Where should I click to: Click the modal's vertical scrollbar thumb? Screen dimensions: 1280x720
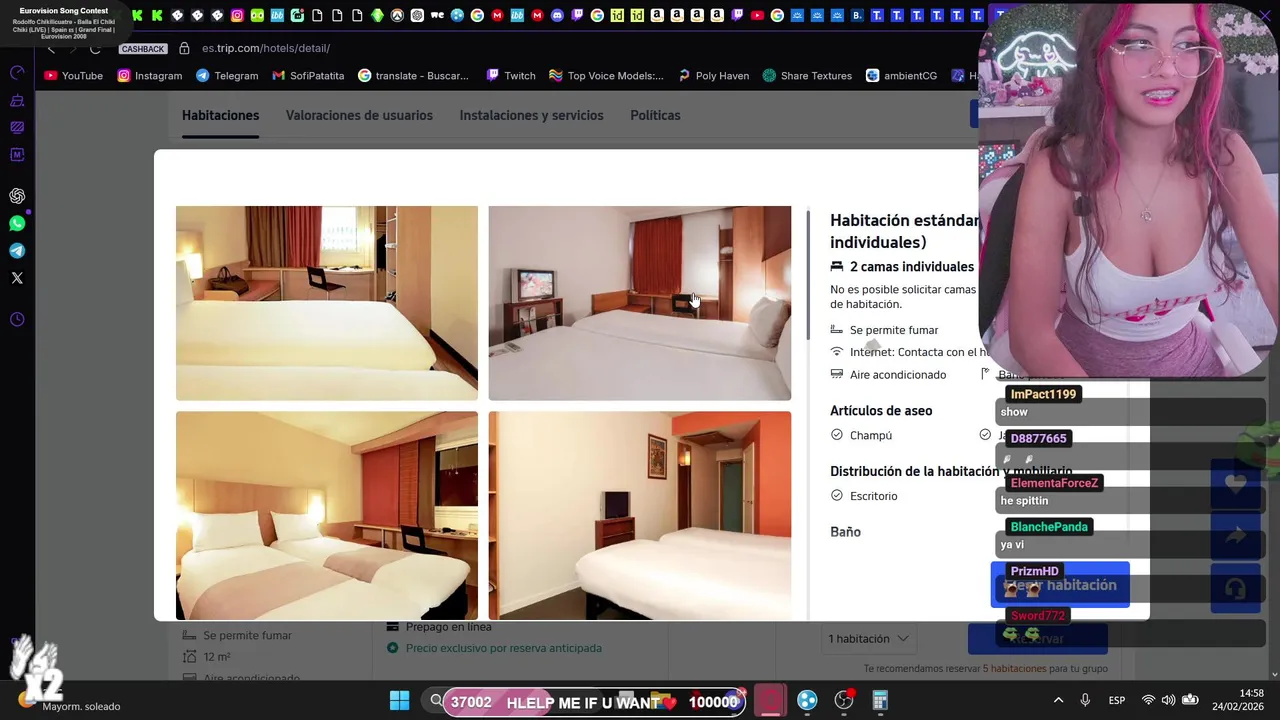[x=808, y=275]
